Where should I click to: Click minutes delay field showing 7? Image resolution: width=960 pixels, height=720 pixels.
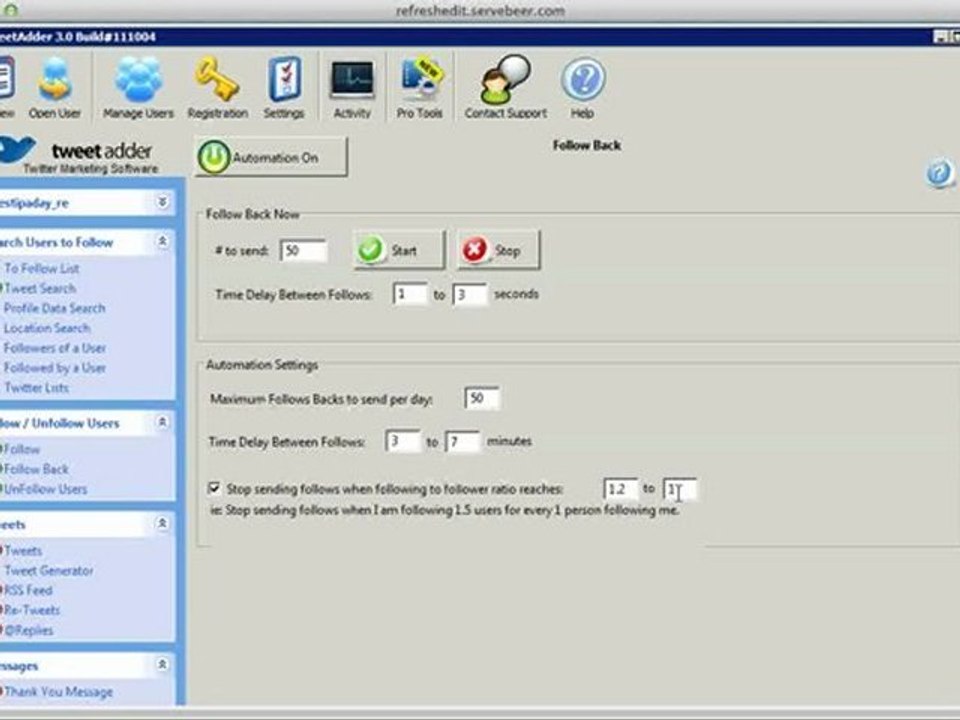[x=462, y=441]
